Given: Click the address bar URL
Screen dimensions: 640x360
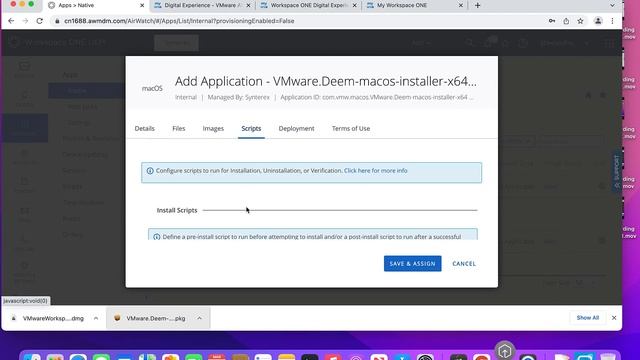Looking at the screenshot, I should click(x=179, y=21).
